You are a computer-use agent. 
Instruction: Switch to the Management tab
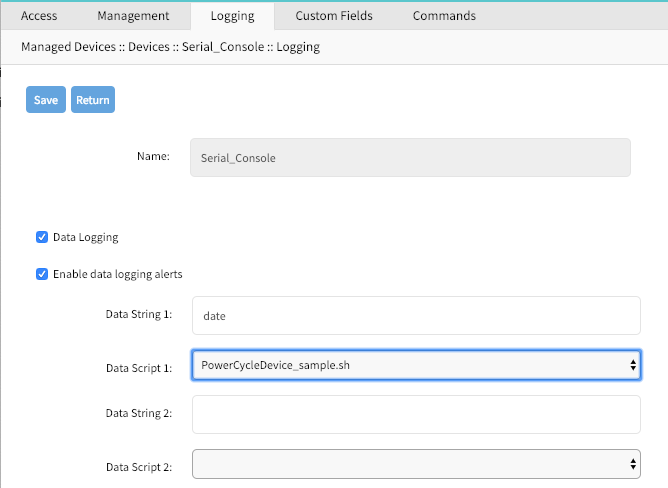133,16
